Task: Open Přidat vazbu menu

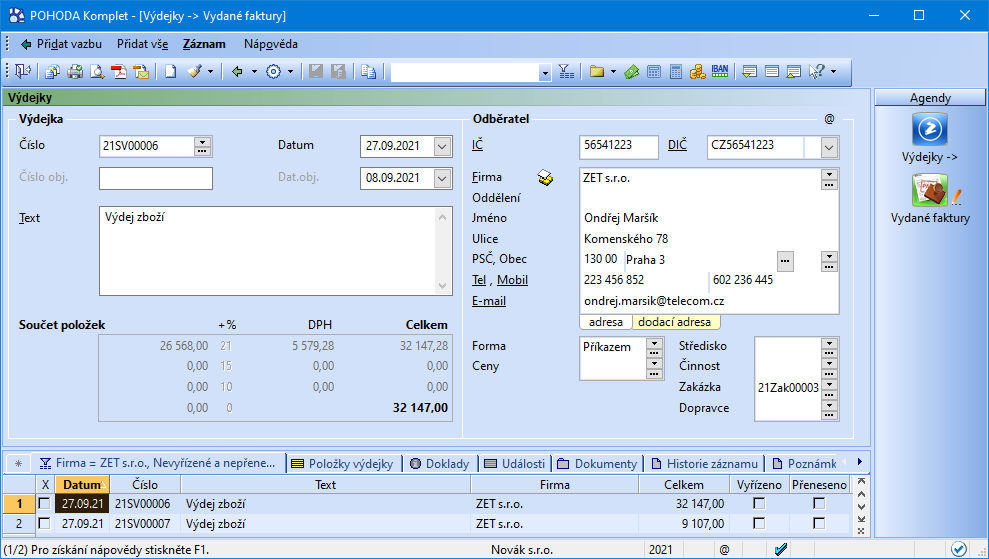Action: click(62, 44)
